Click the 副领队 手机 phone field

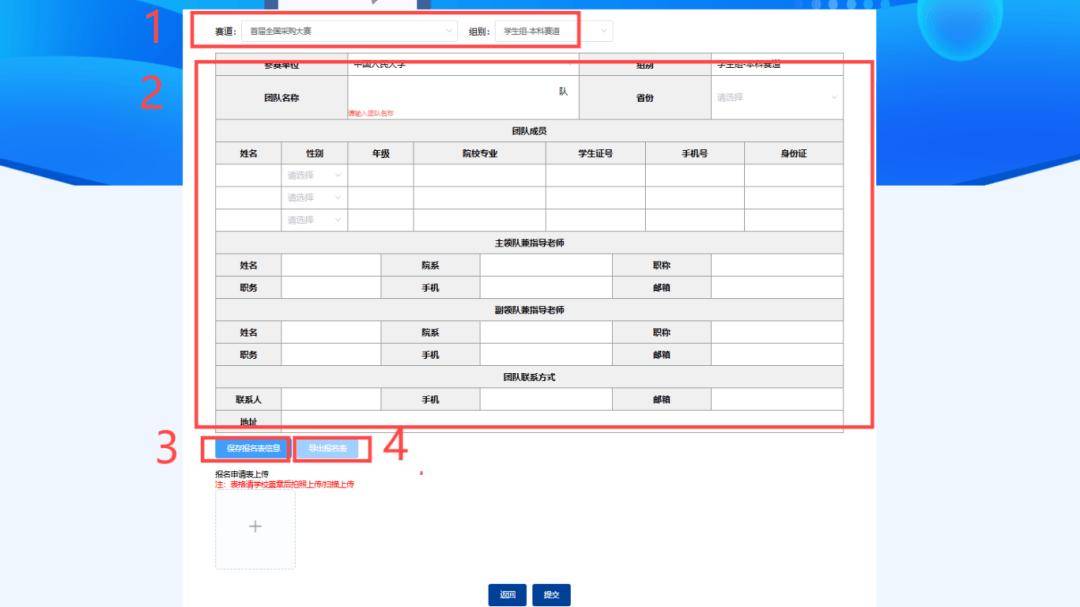(545, 356)
